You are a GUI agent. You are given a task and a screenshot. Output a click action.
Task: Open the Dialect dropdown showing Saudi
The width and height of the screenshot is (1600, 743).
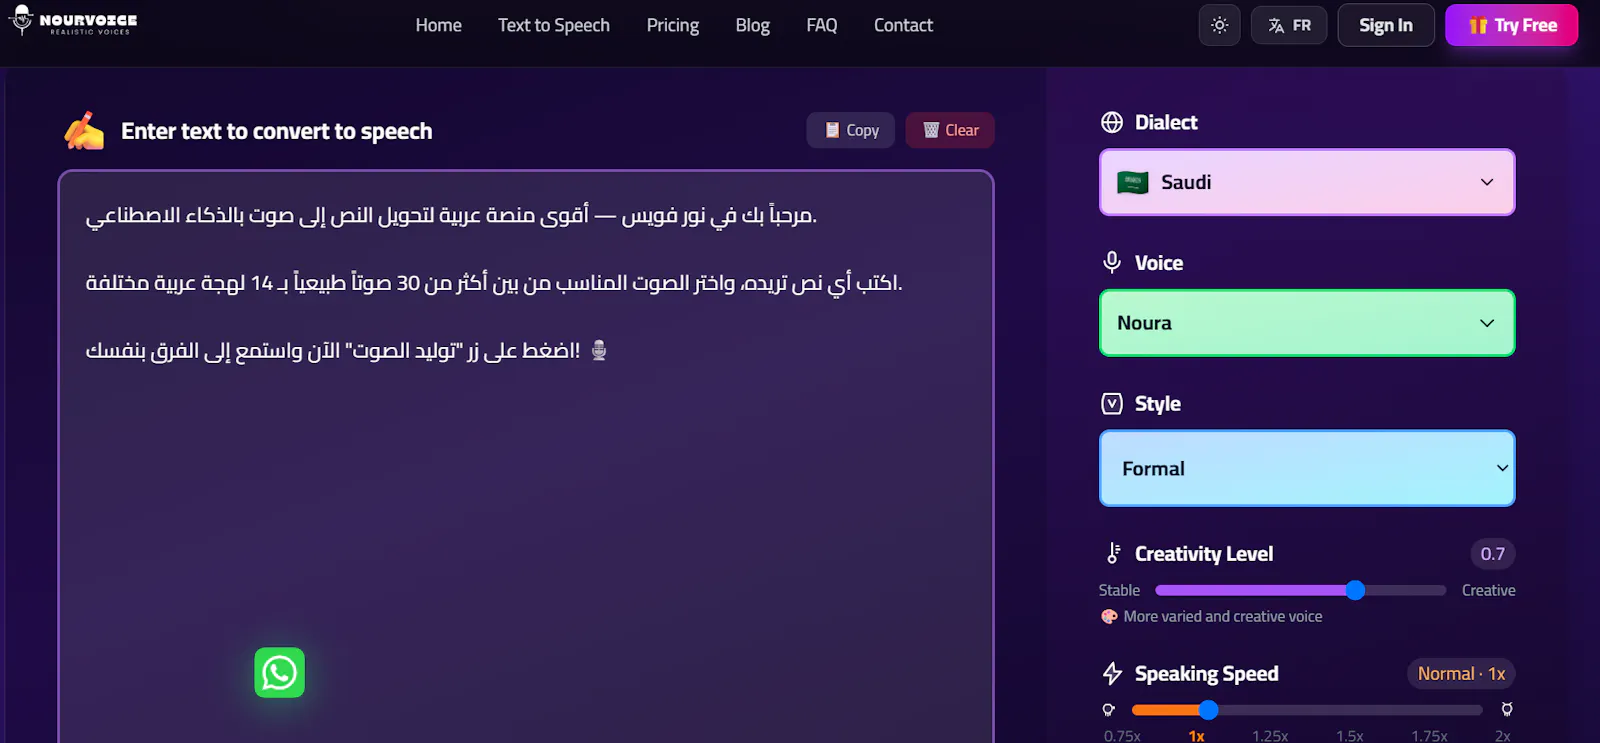pos(1307,182)
